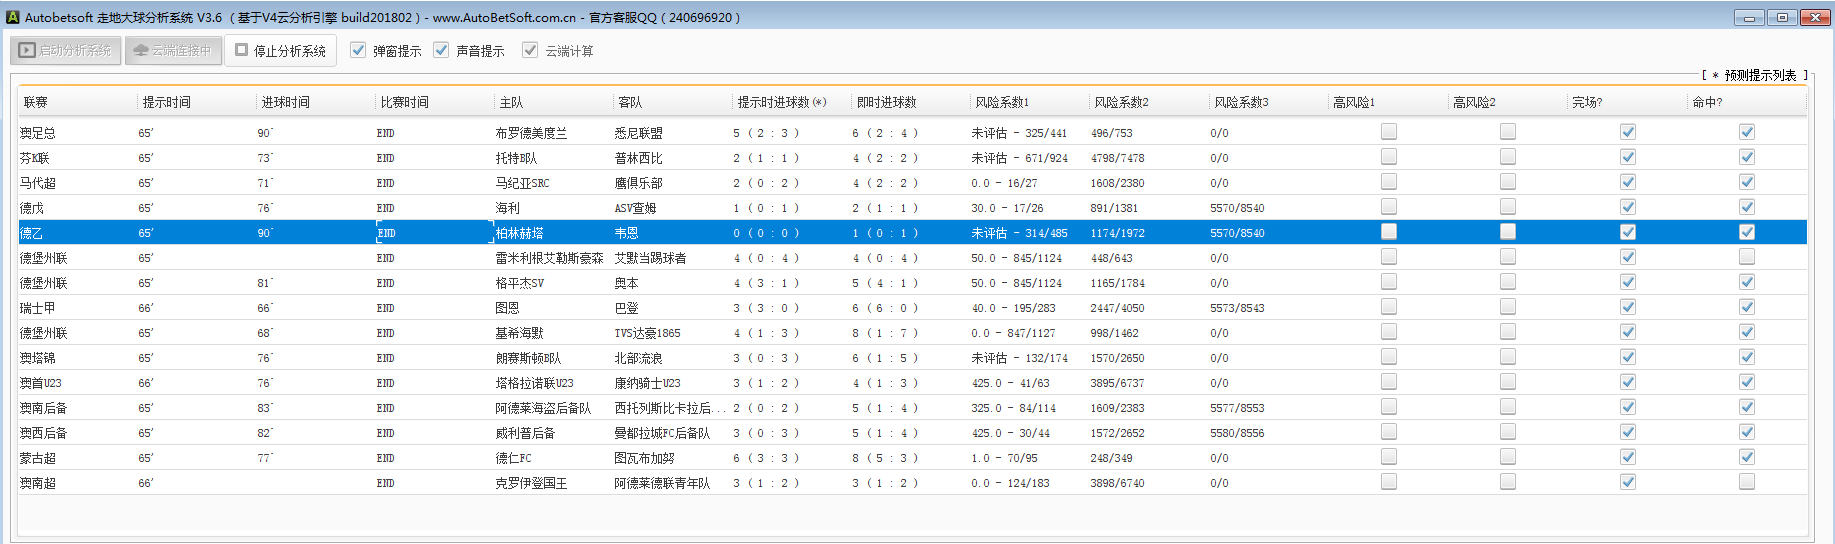Viewport: 1835px width, 544px height.
Task: Toggle 完场? checkbox in the 蒙古超 row
Action: click(1628, 457)
